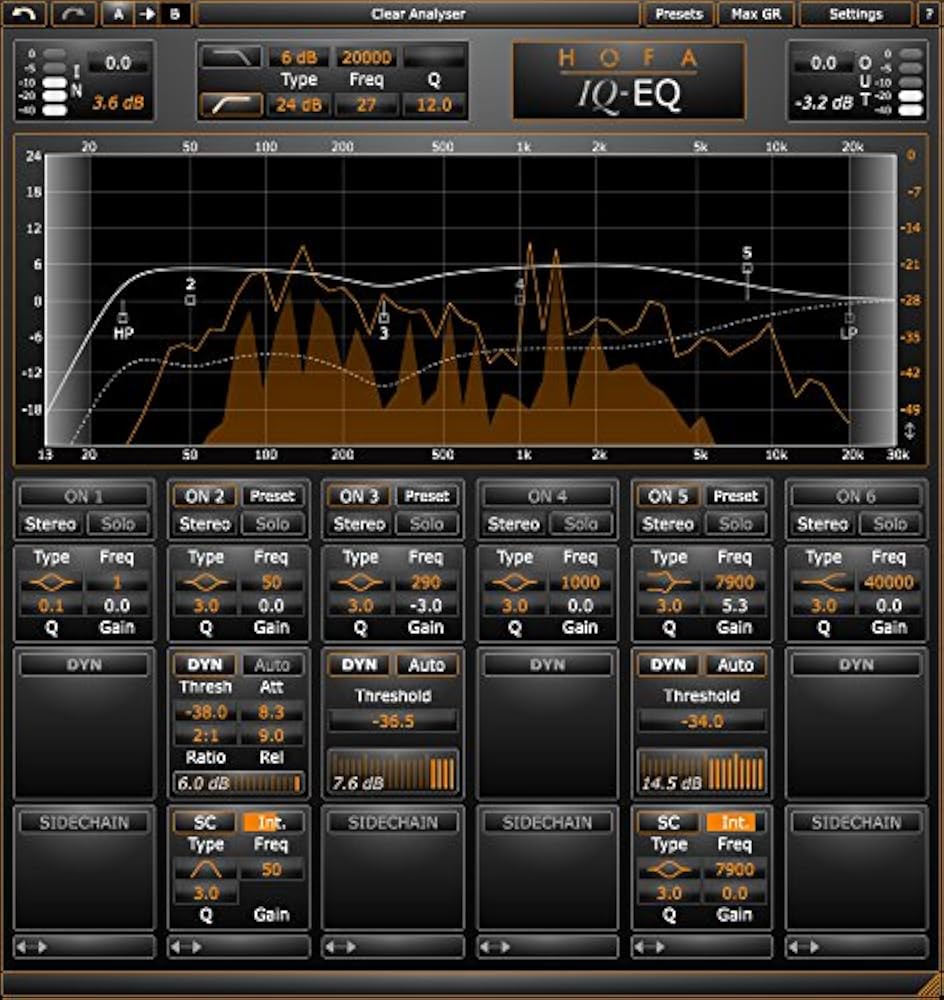Change band 4 Stereo channel mode

click(513, 524)
